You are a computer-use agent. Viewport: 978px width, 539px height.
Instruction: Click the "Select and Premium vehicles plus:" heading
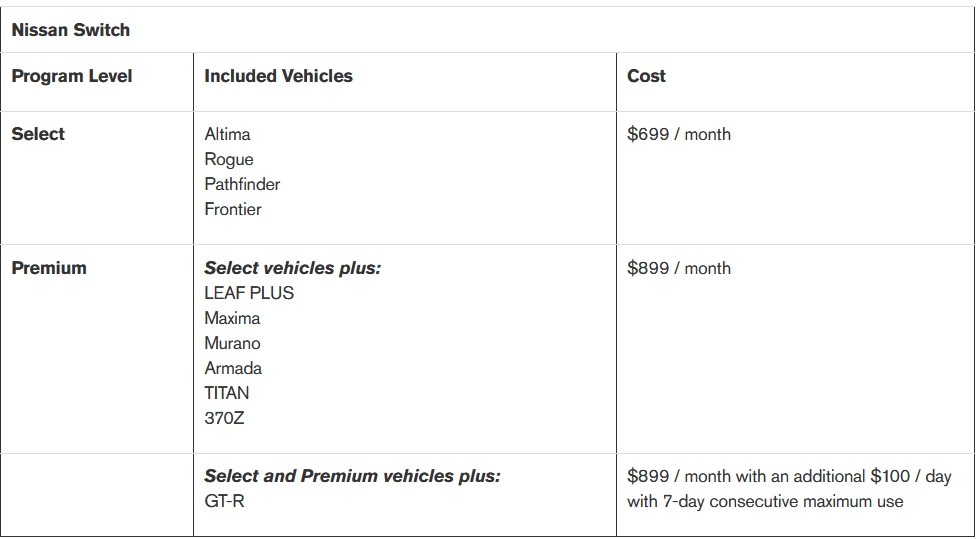pos(352,476)
